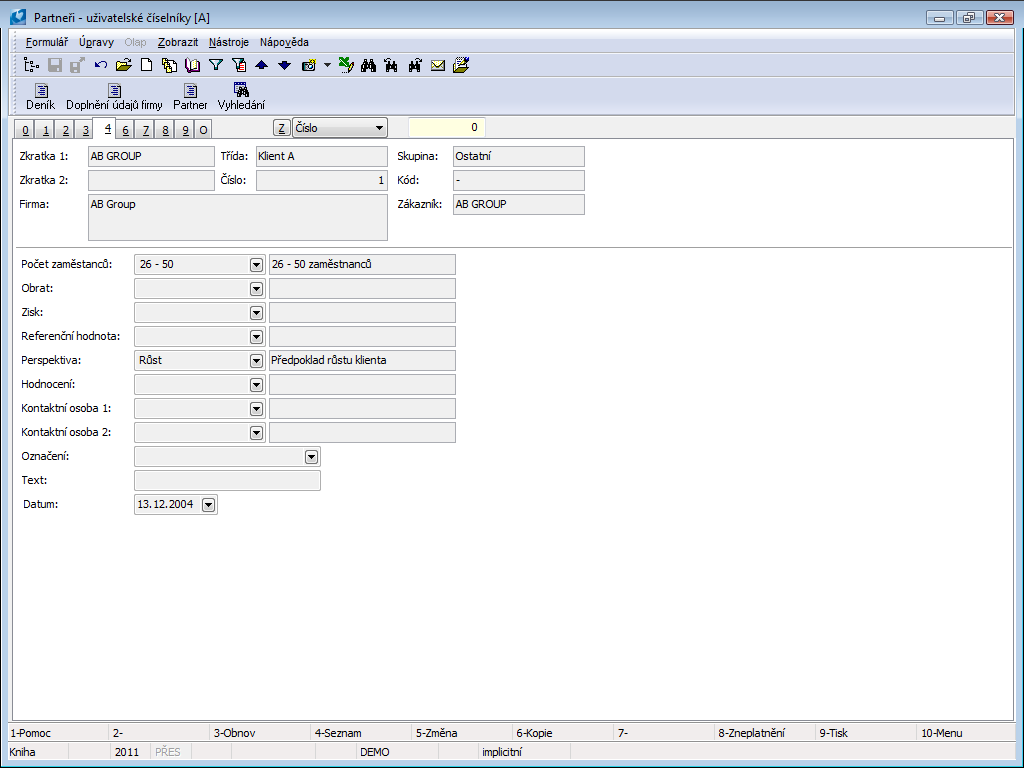Click the funnel filter icon
The width and height of the screenshot is (1024, 768).
tap(215, 66)
